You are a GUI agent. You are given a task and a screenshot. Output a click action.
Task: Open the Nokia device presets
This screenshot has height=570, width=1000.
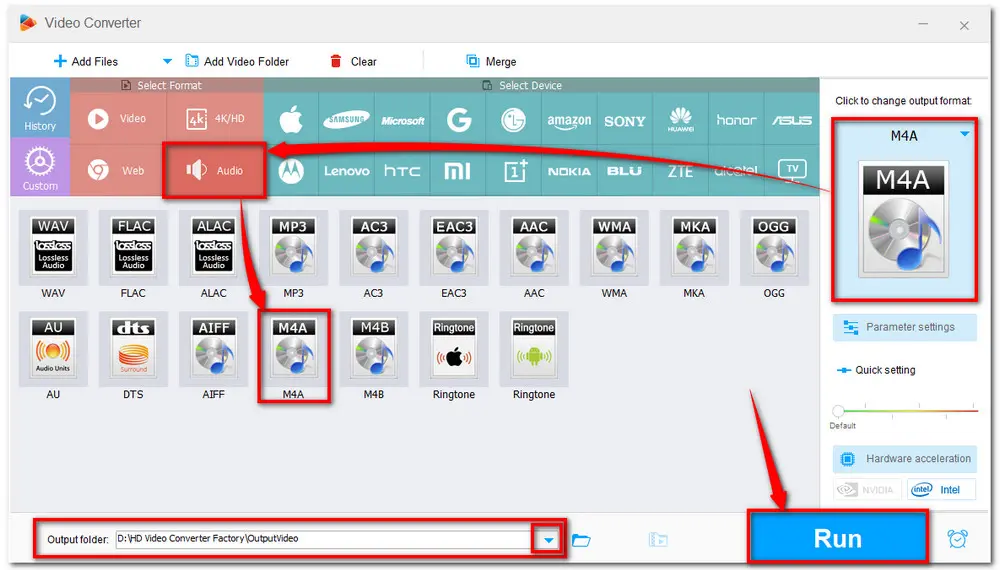(569, 171)
